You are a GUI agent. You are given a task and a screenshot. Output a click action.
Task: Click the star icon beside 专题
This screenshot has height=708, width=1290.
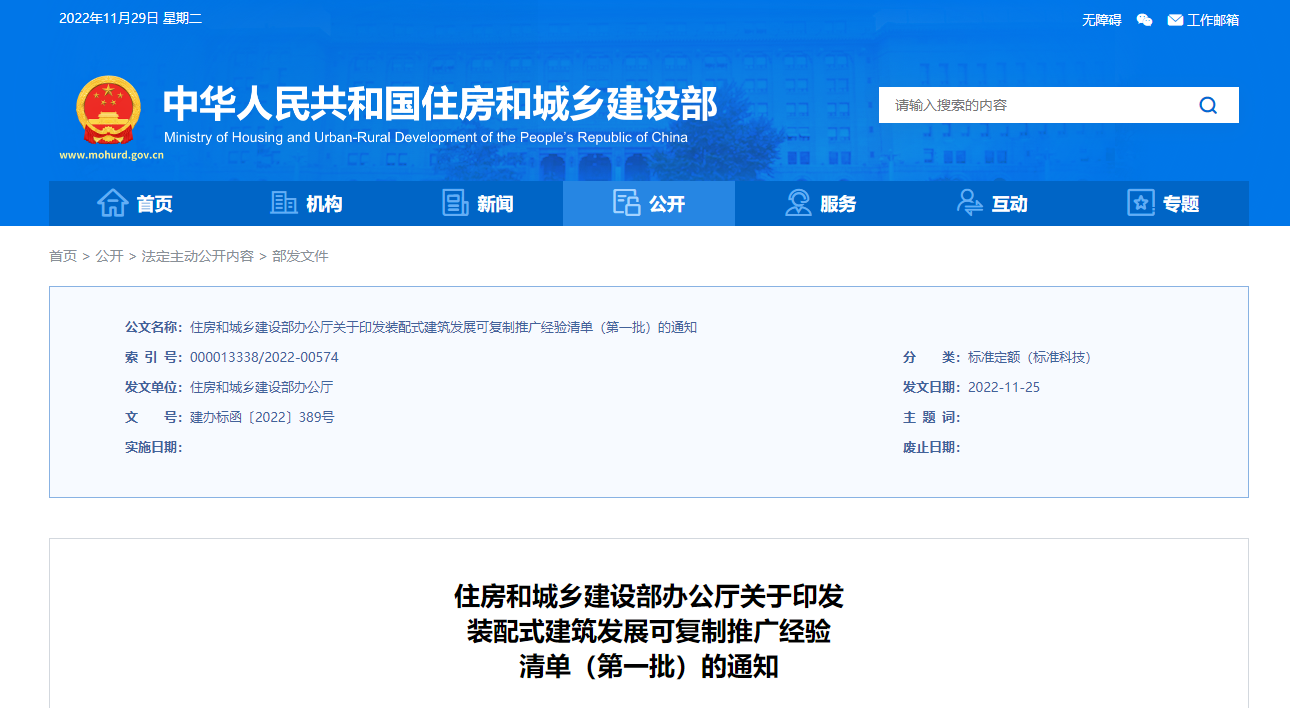coord(1140,203)
